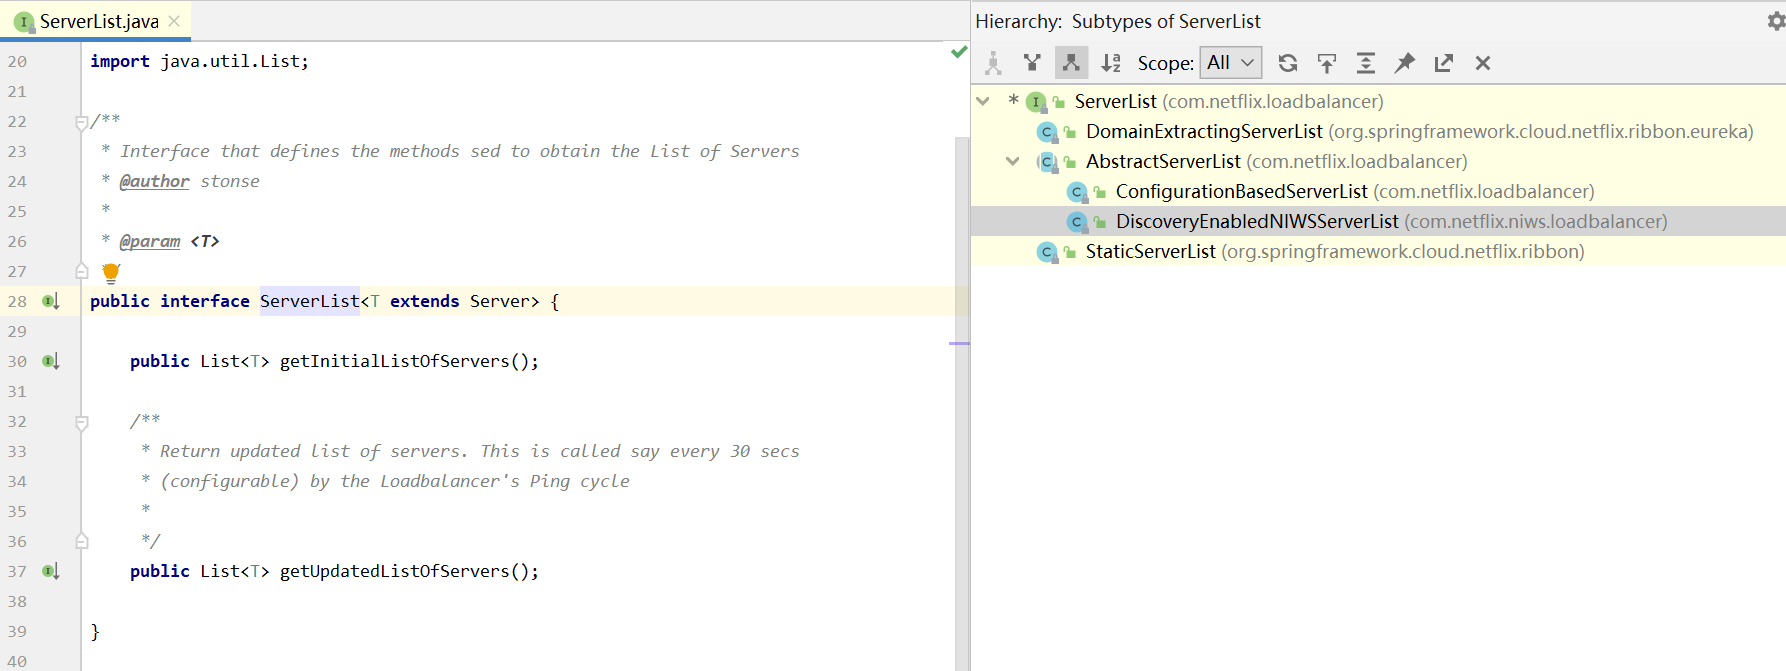Export hierarchy to text file

click(x=1444, y=63)
